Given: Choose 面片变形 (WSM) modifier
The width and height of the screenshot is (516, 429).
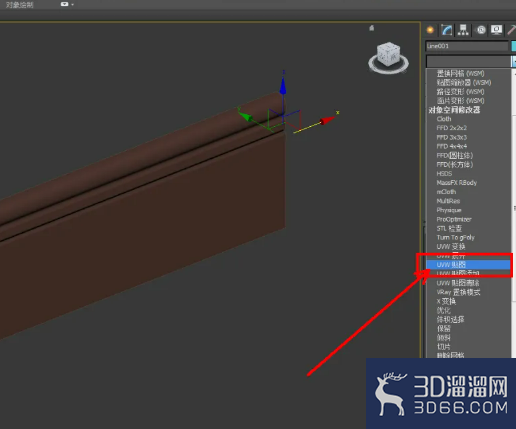Looking at the screenshot, I should 460,100.
